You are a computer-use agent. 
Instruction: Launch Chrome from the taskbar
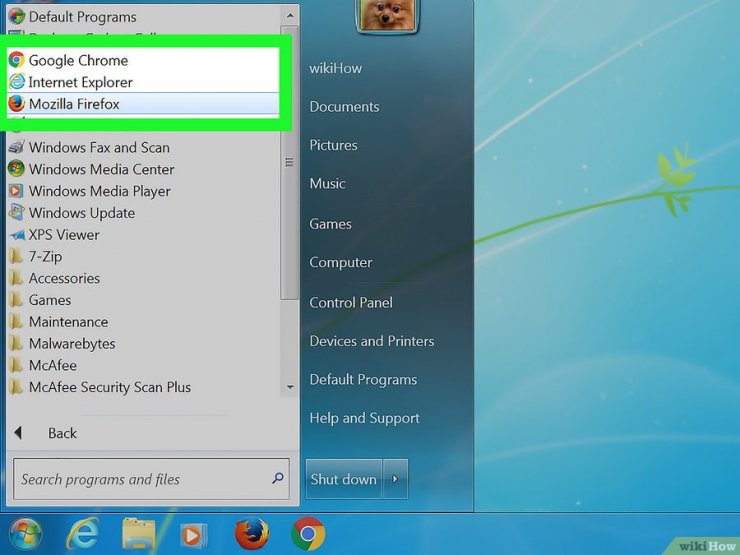tap(308, 534)
